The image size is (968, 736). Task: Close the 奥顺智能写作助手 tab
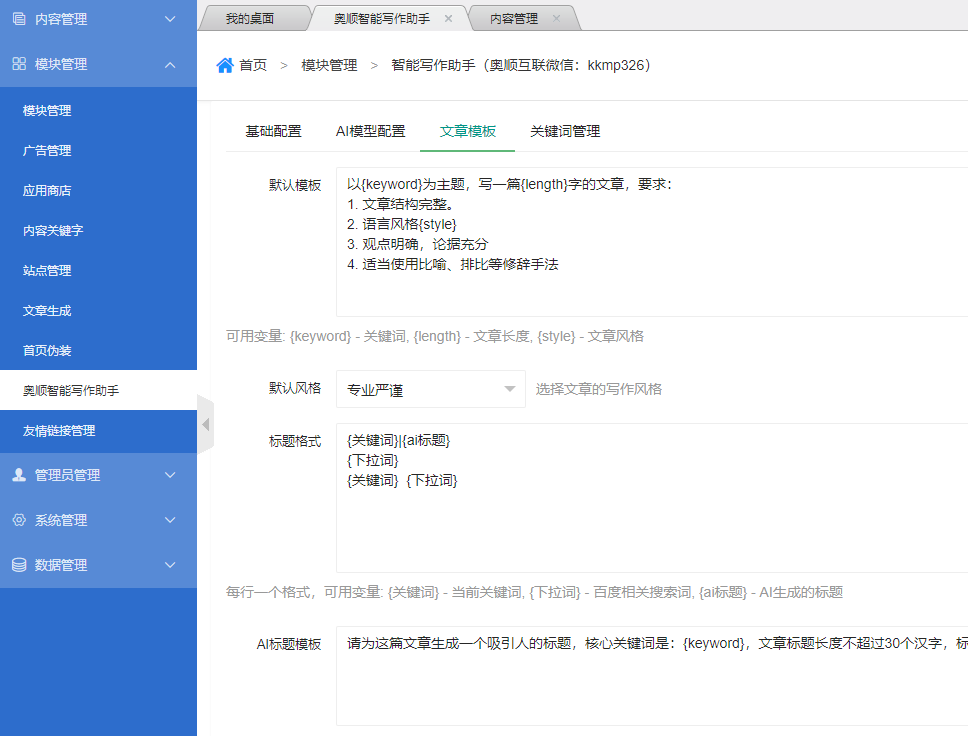(x=448, y=19)
